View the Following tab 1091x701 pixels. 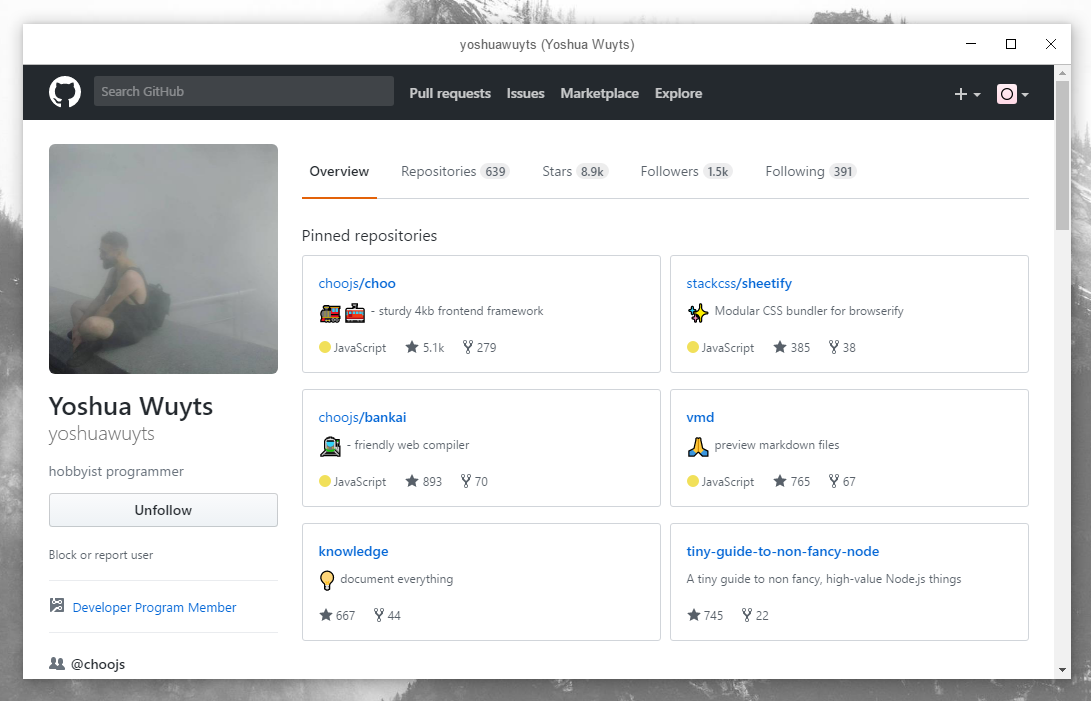(x=811, y=171)
